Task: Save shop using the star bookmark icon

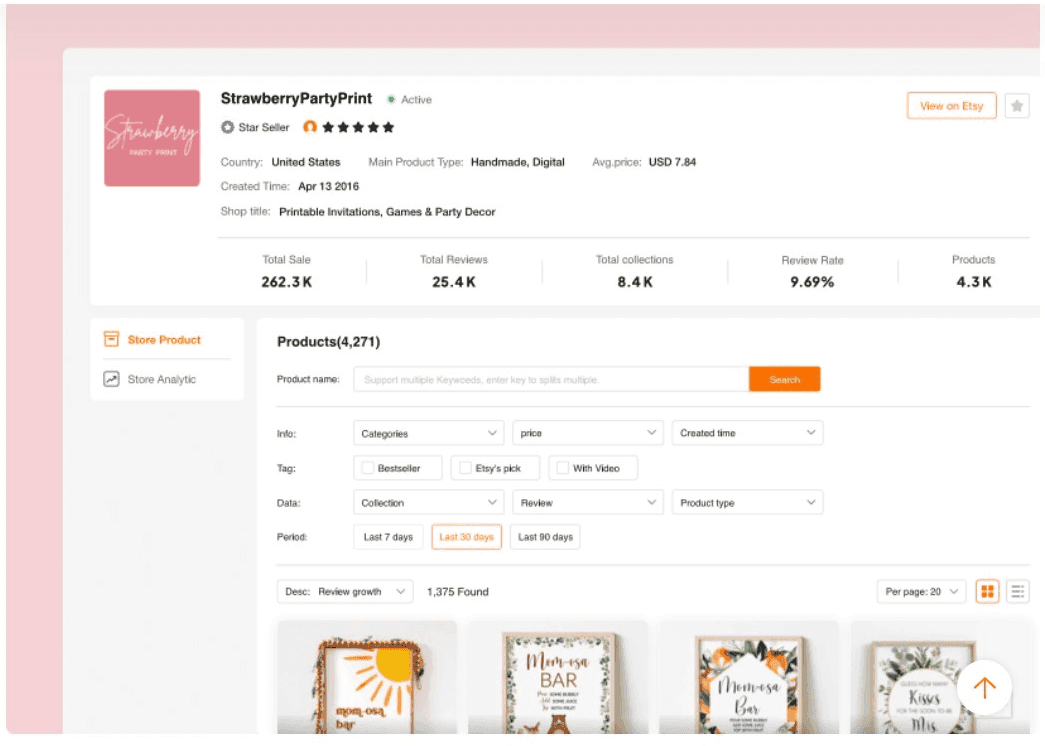Action: click(x=1020, y=105)
